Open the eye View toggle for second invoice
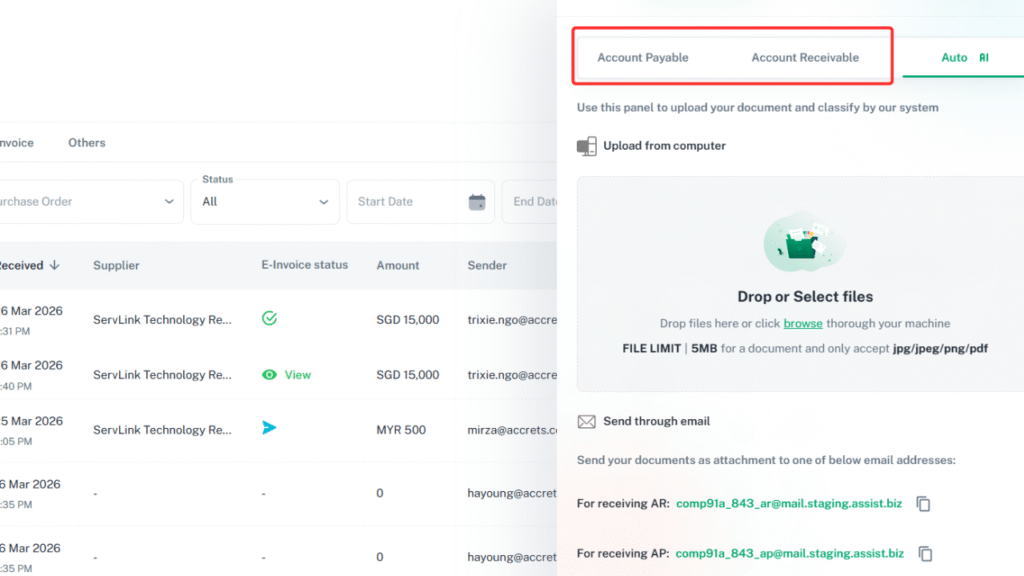1024x576 pixels. coord(281,372)
